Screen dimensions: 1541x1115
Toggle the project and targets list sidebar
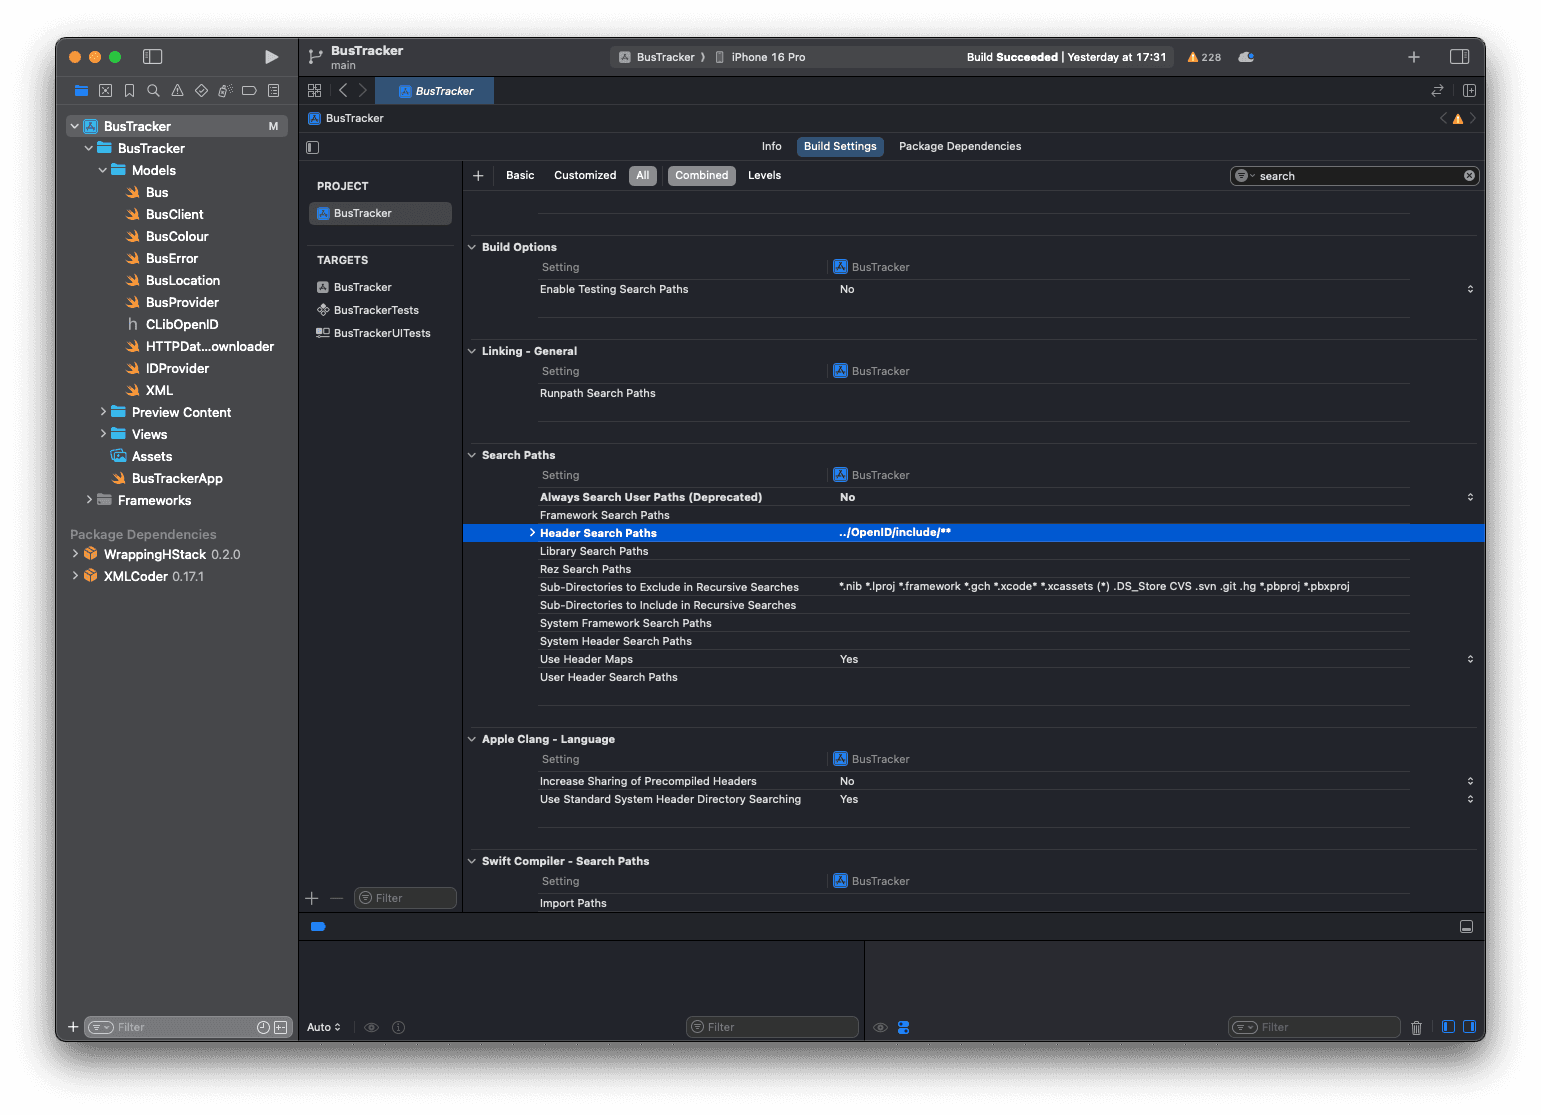click(312, 147)
